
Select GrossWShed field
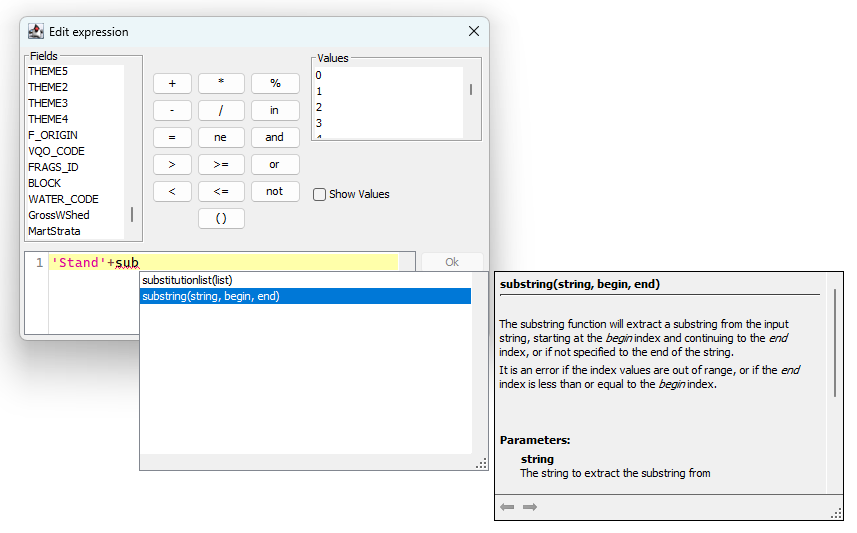[x=75, y=215]
